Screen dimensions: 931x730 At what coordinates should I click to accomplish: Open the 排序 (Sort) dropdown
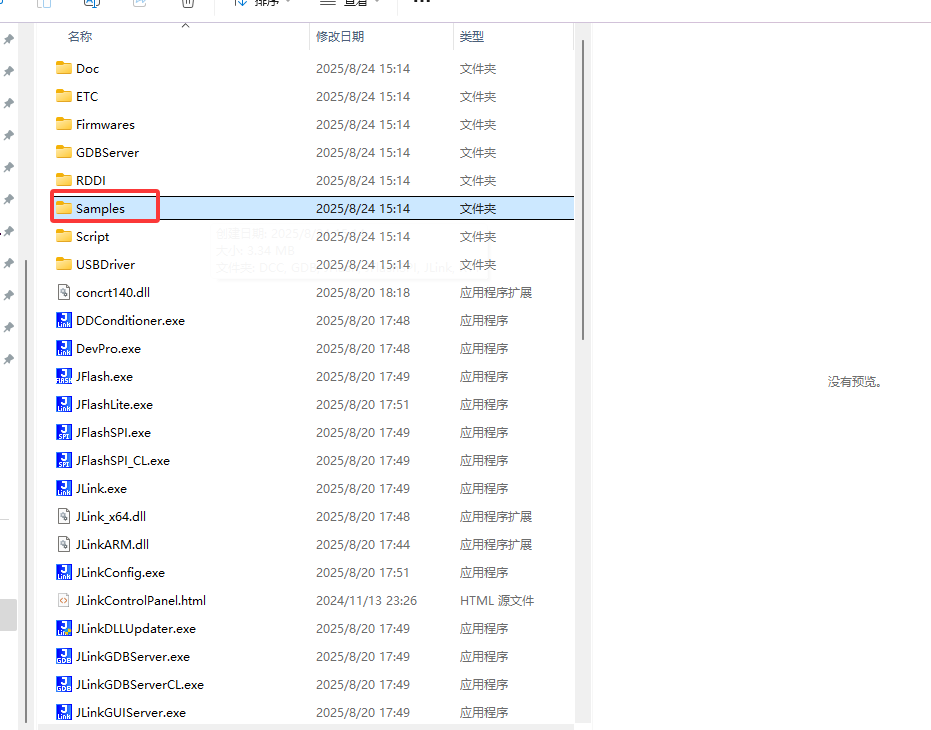[x=262, y=3]
